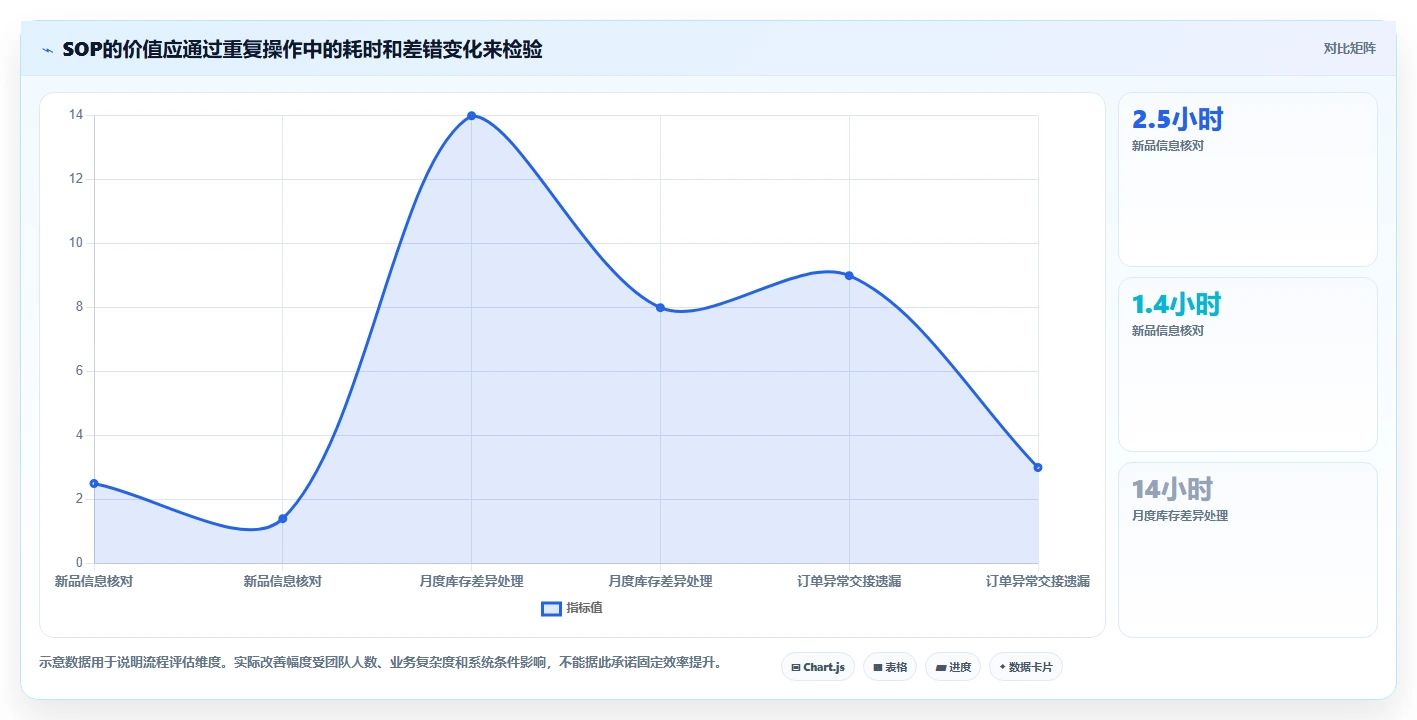
Task: Click the lowest chart data point at 1.4
Action: pyautogui.click(x=283, y=518)
